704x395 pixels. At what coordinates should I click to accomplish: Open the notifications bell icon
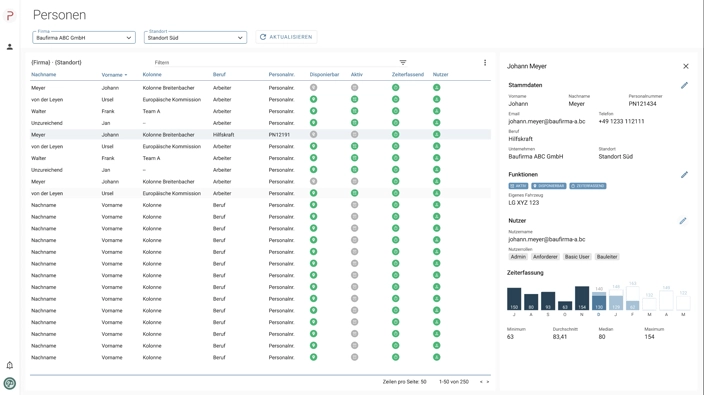[x=9, y=365]
